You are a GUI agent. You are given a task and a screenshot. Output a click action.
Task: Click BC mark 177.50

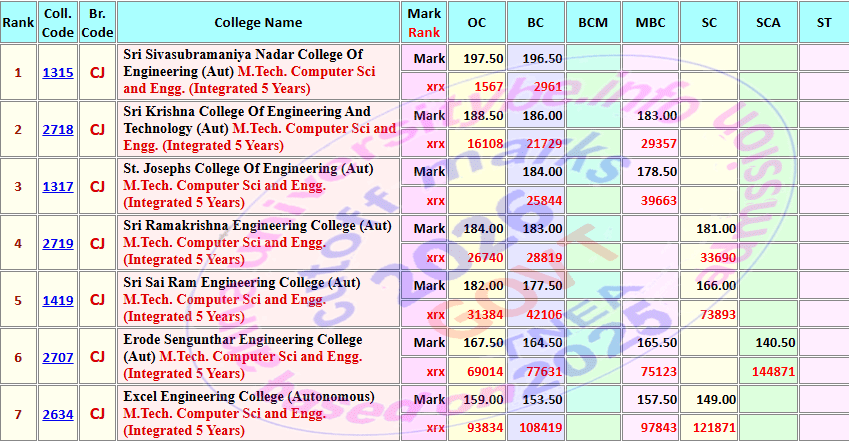[542, 285]
